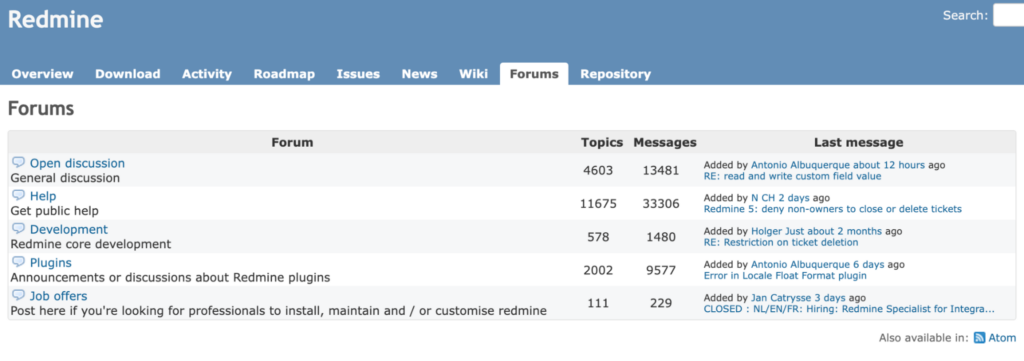Click message count 229

pyautogui.click(x=661, y=304)
